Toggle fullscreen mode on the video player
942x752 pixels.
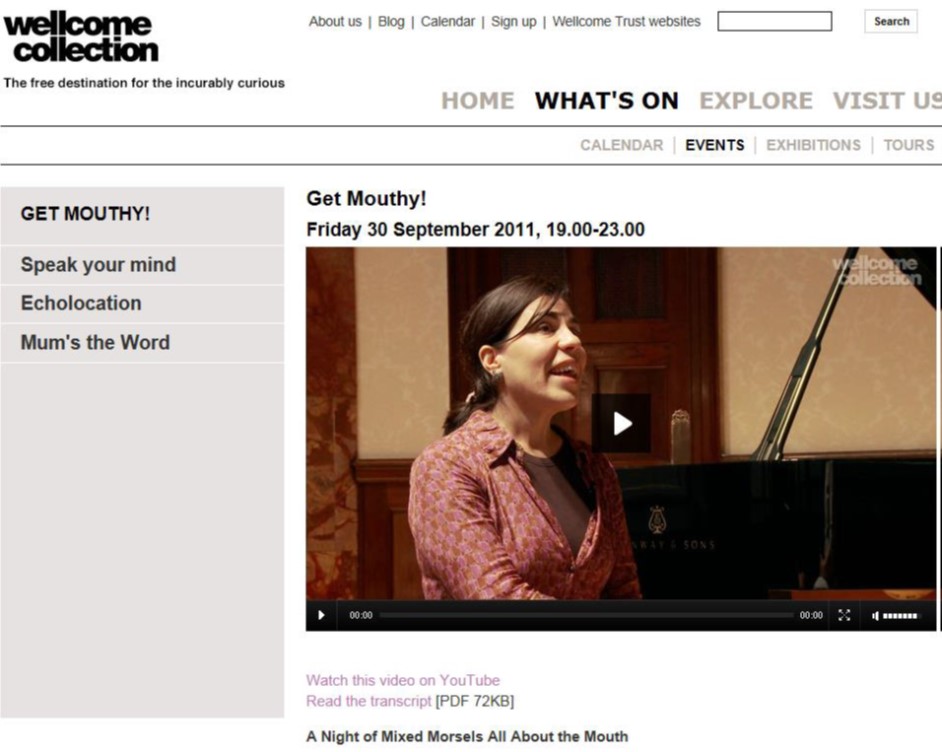click(x=844, y=615)
